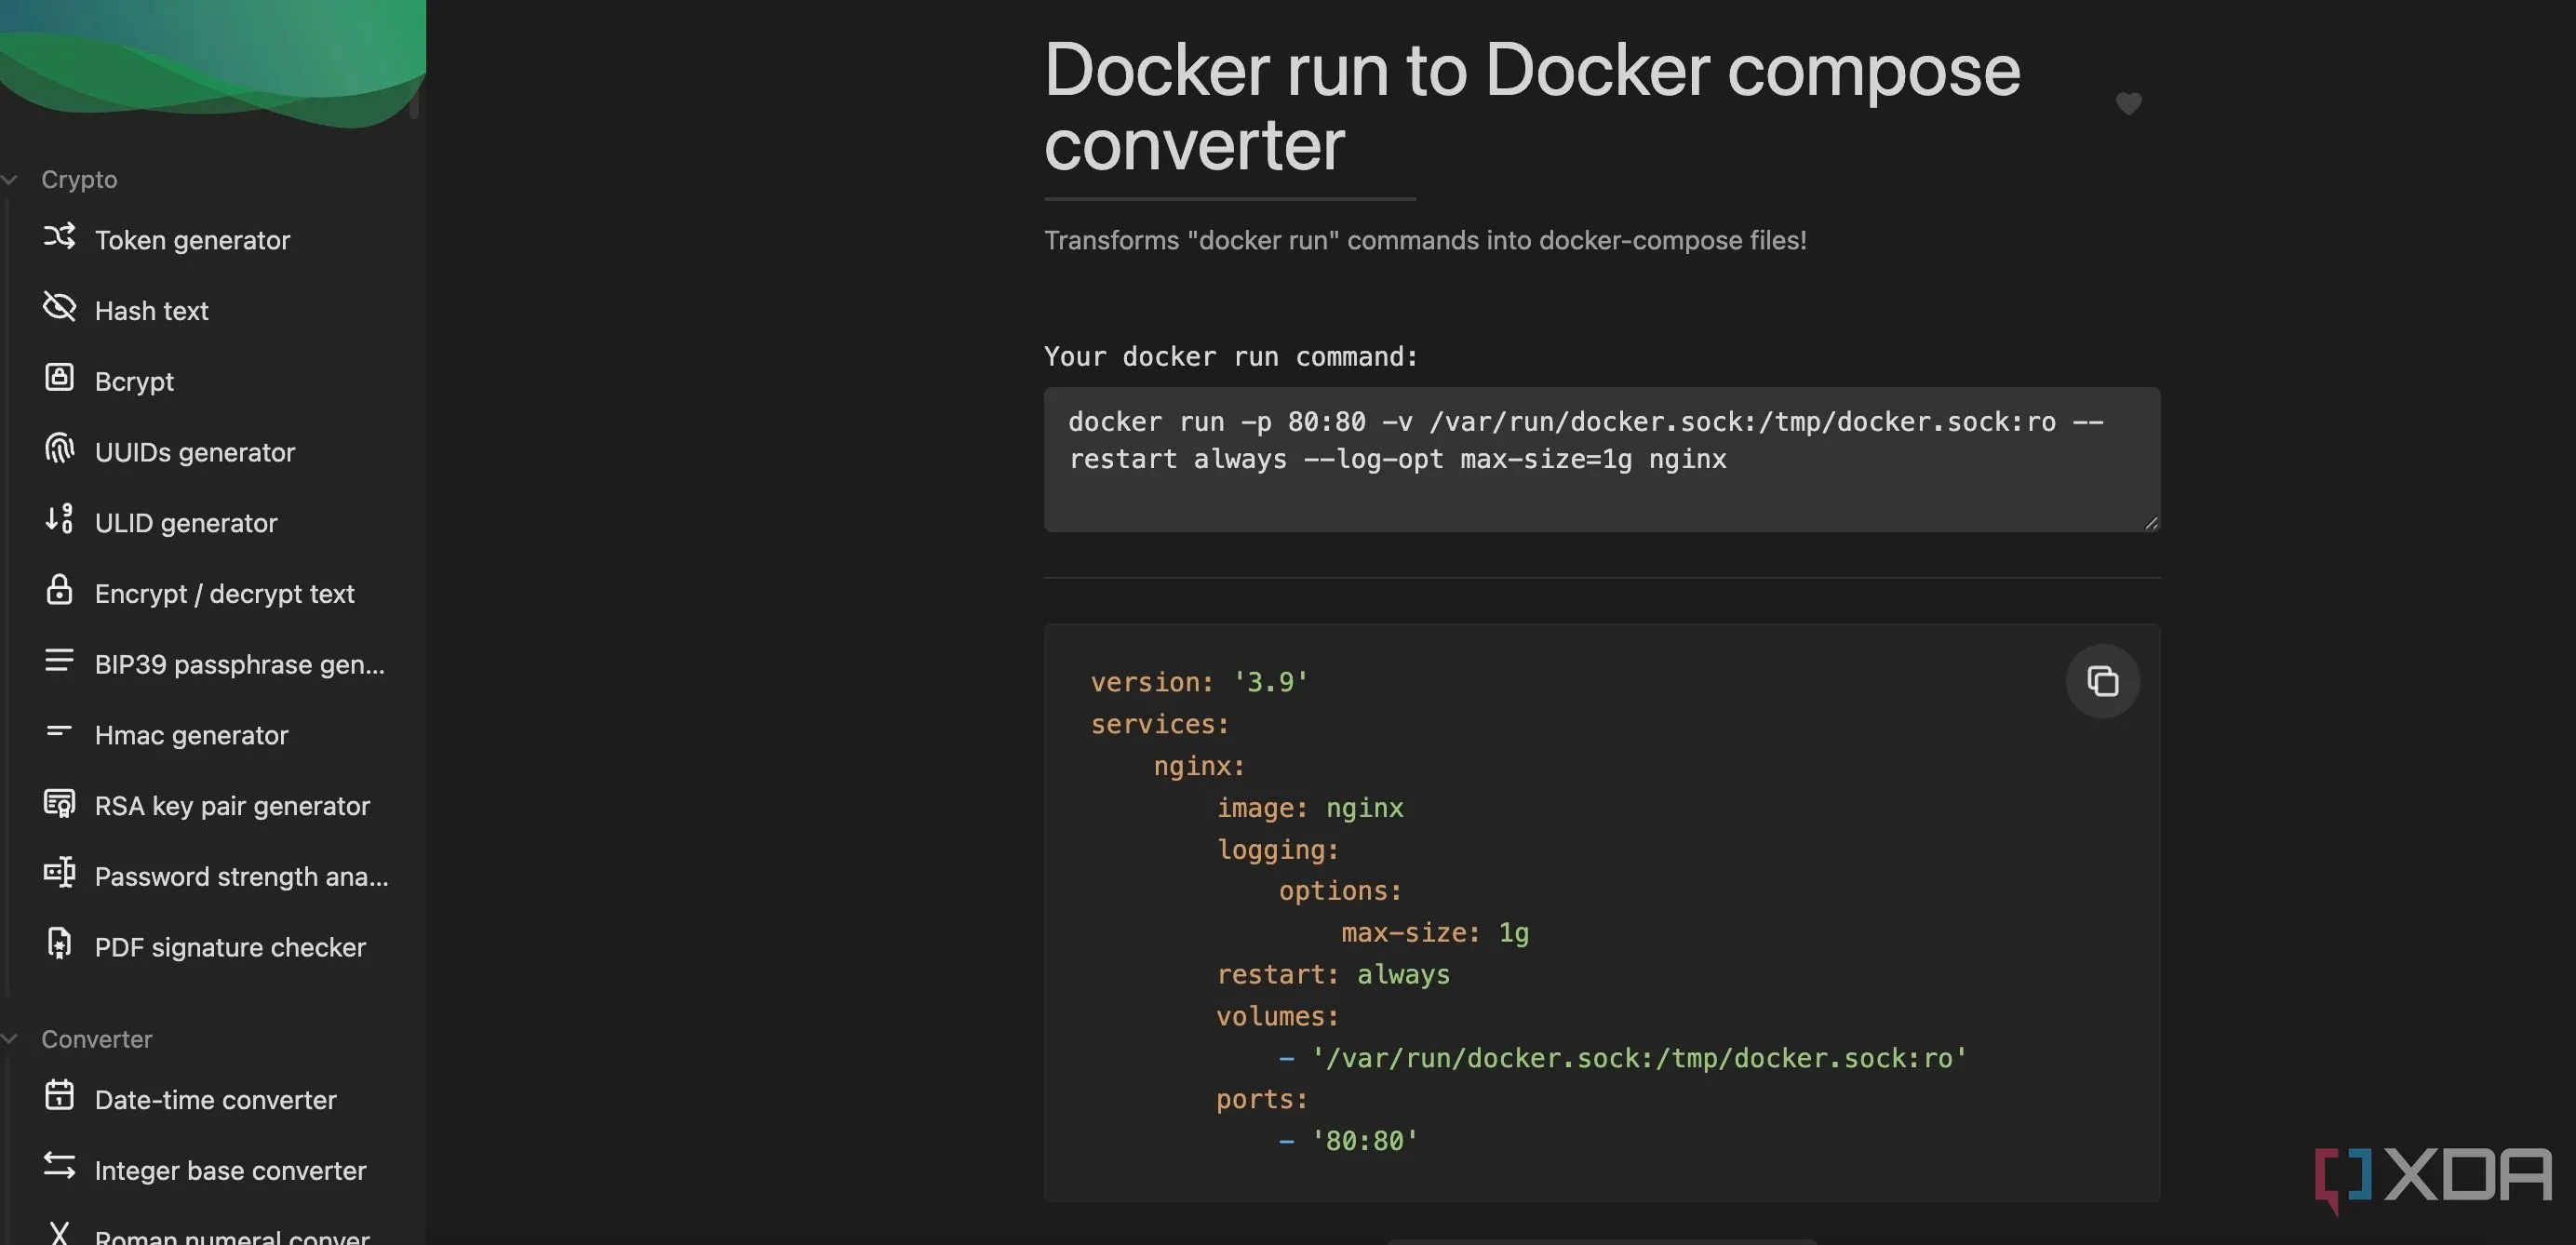
Task: Click inside the docker run command textarea
Action: click(x=1600, y=460)
